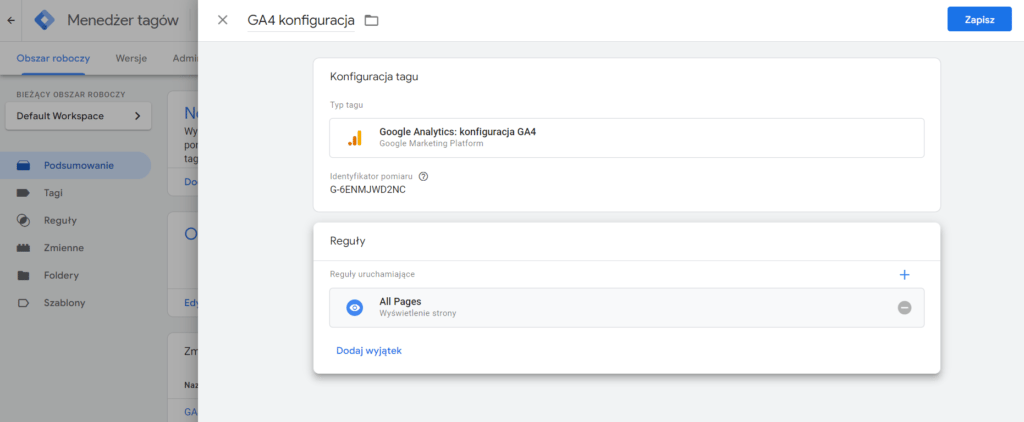Click the Reguły circular icon
The width and height of the screenshot is (1024, 422).
(24, 221)
